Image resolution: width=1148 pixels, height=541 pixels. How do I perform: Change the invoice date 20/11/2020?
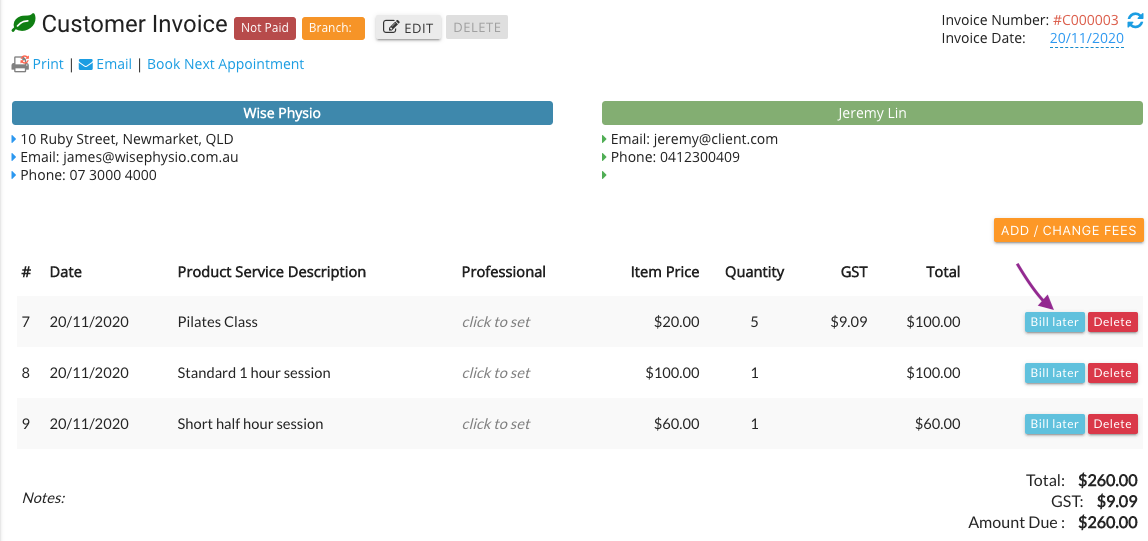[x=1086, y=39]
